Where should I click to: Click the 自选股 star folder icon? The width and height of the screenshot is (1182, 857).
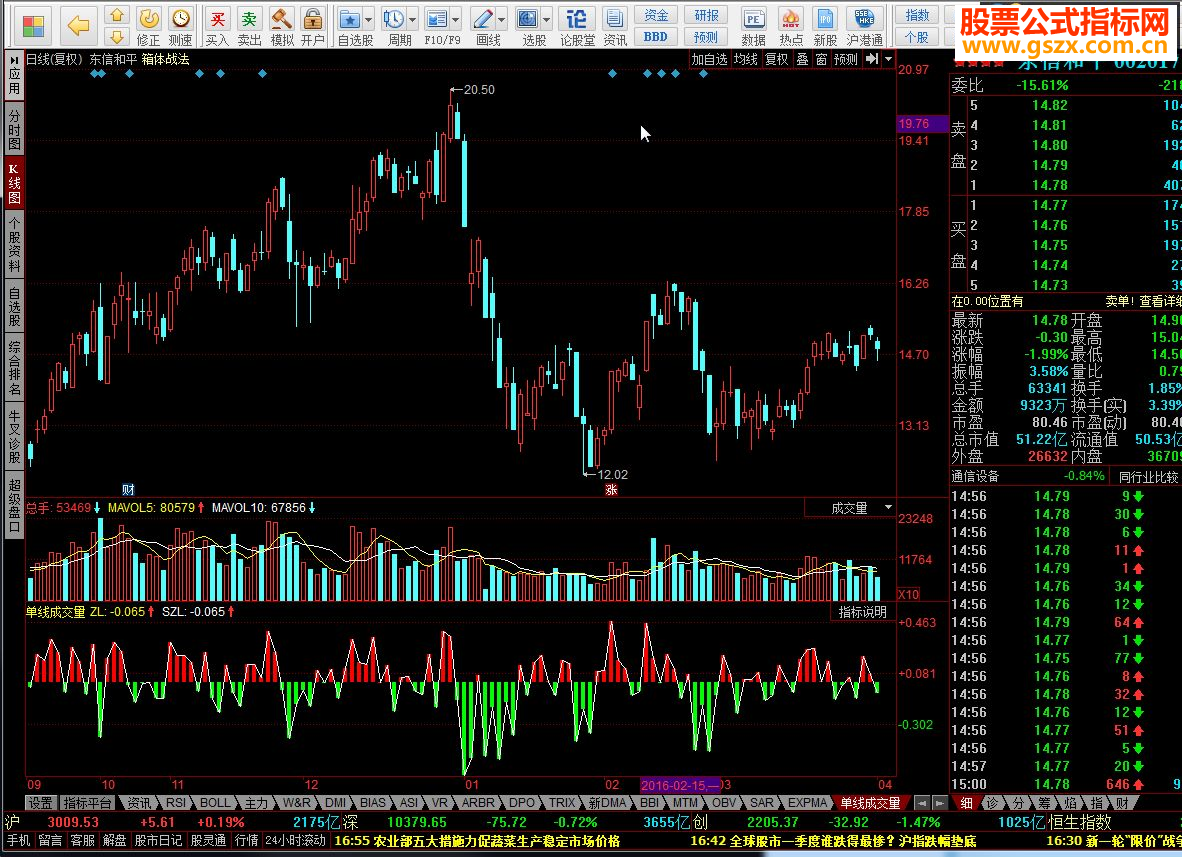[x=350, y=19]
